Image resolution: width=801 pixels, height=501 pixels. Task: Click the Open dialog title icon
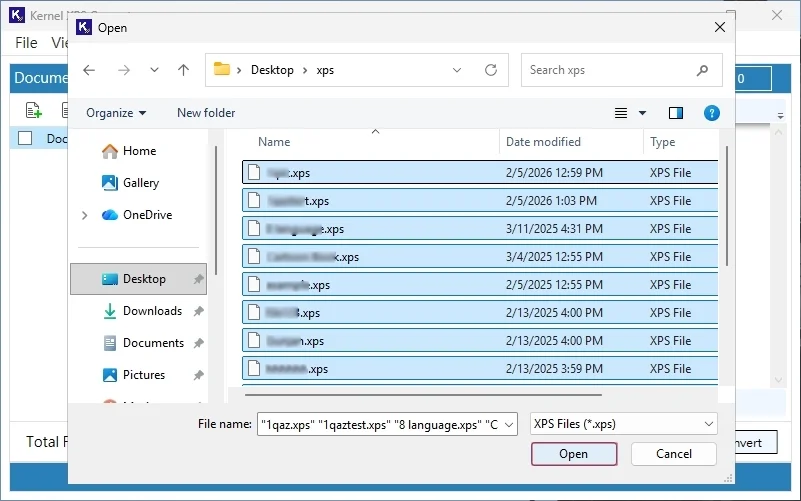pyautogui.click(x=84, y=27)
